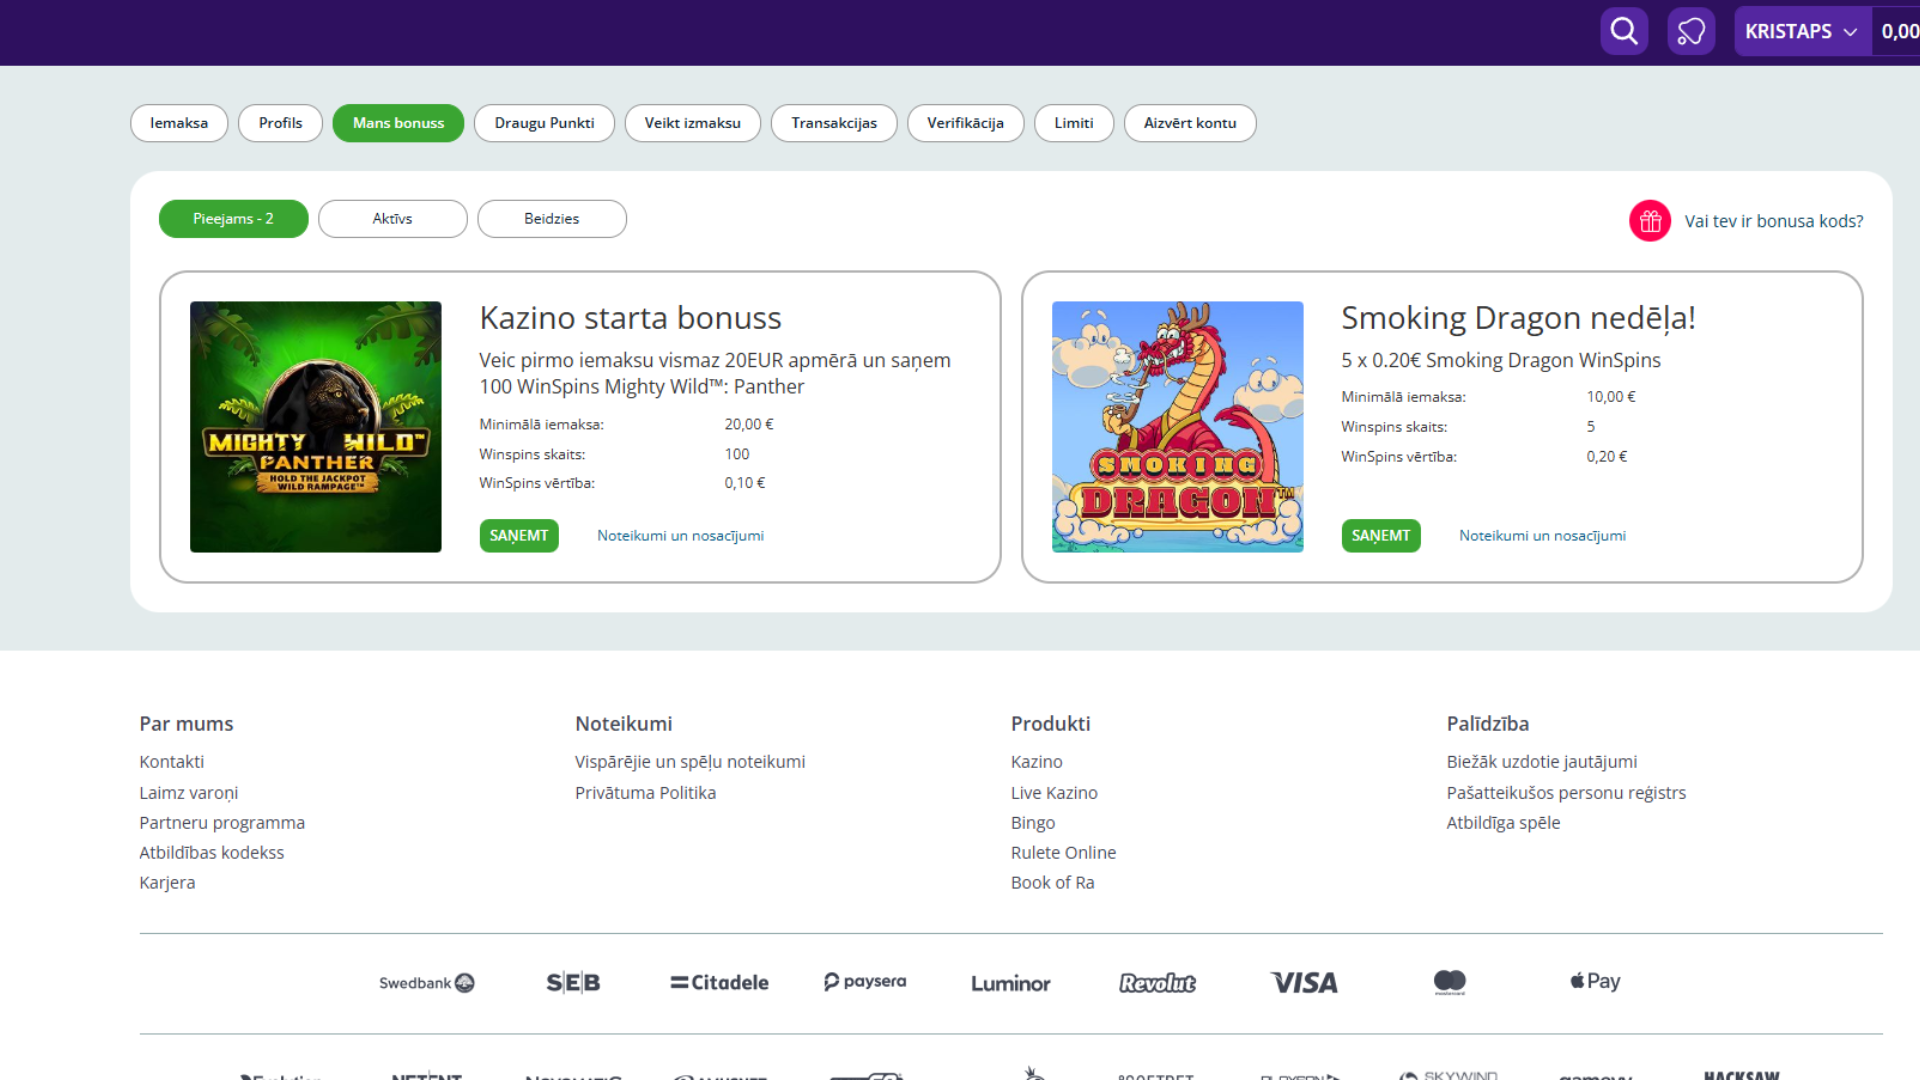
Task: Click the Apple Pay logo
Action: pos(1595,981)
